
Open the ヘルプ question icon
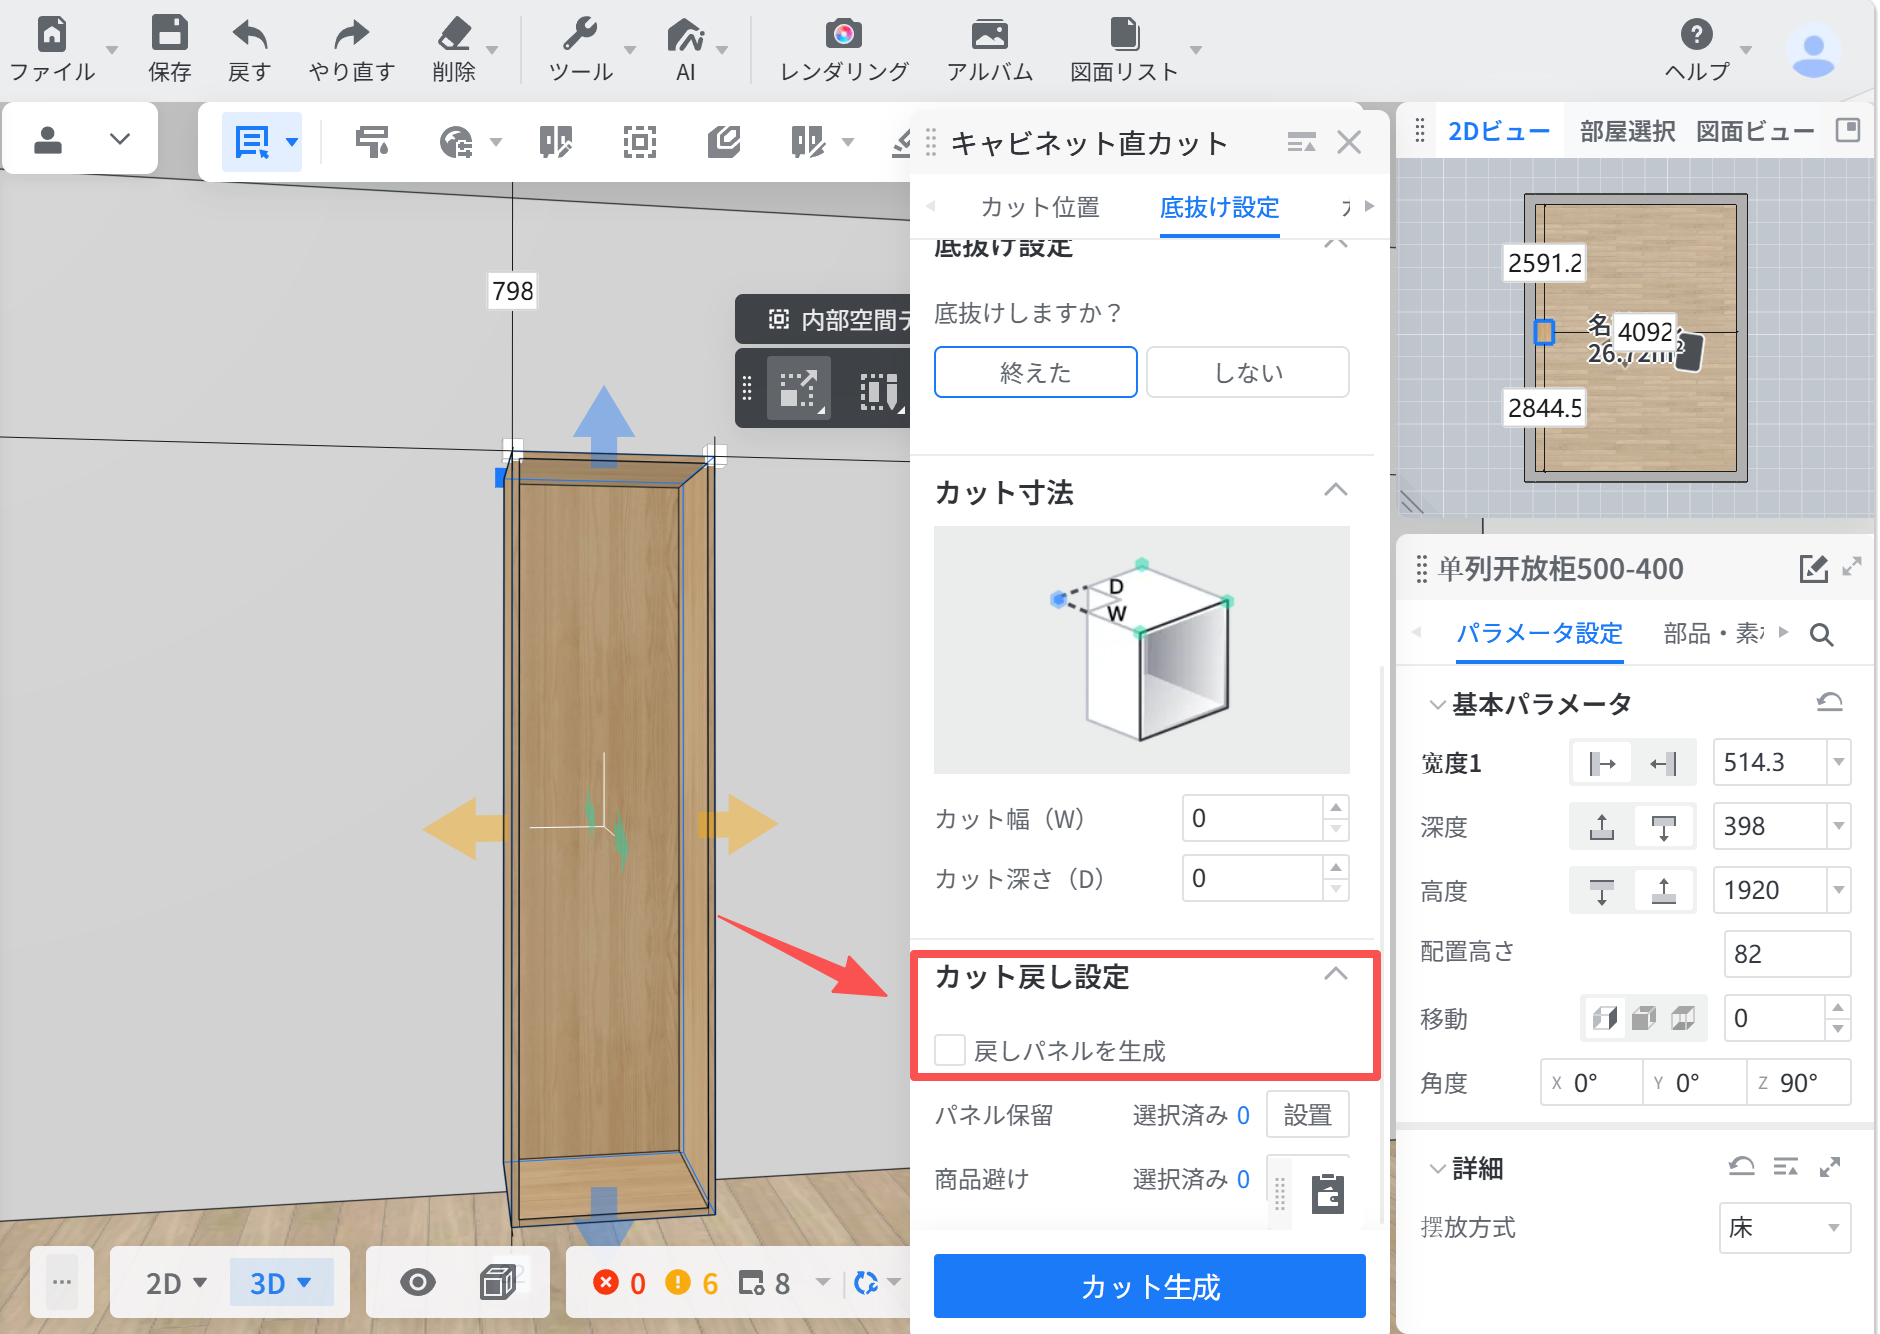1696,34
